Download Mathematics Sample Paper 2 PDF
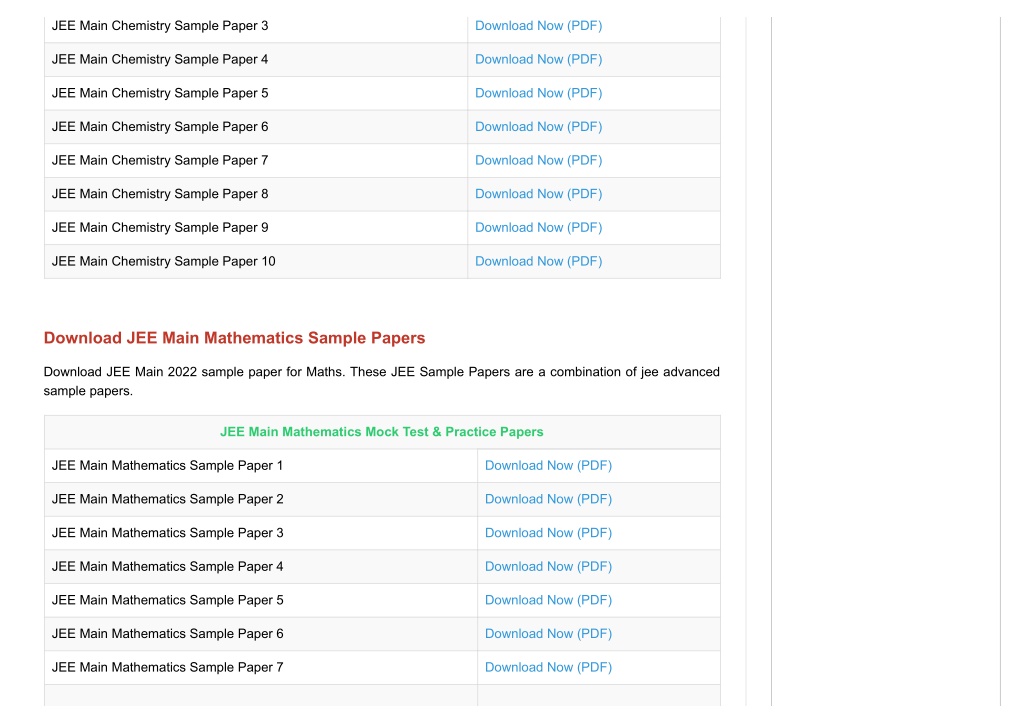Image resolution: width=1024 pixels, height=723 pixels. click(x=548, y=499)
